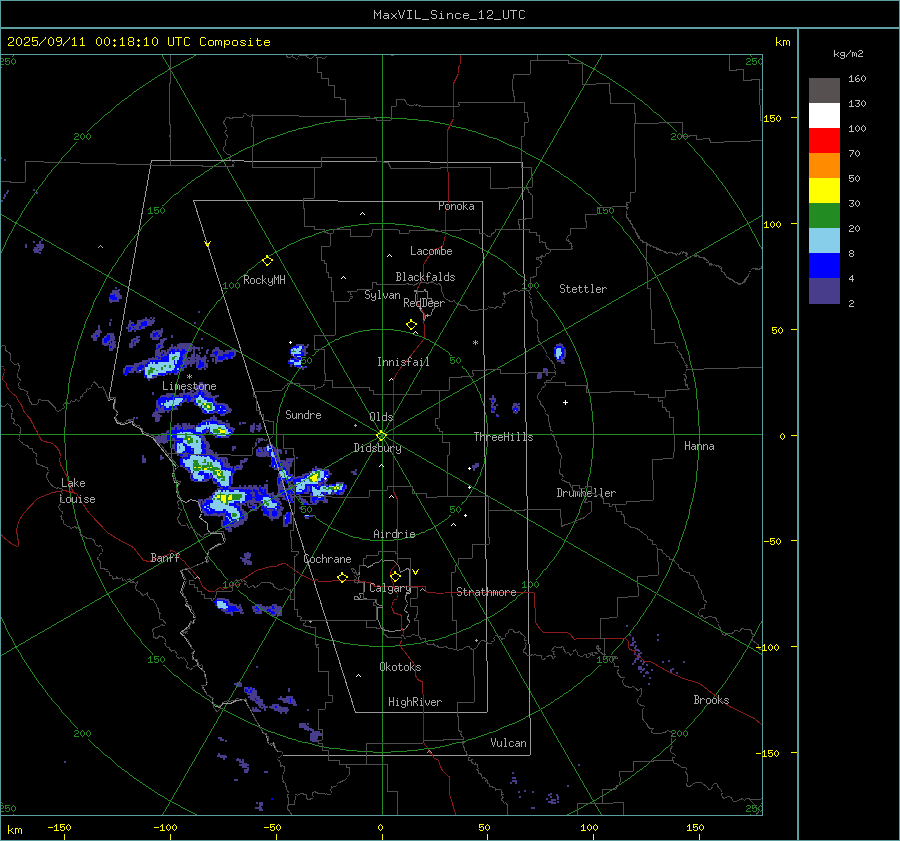The image size is (900, 841).
Task: Click the Lake Louise label
Action: [77, 491]
